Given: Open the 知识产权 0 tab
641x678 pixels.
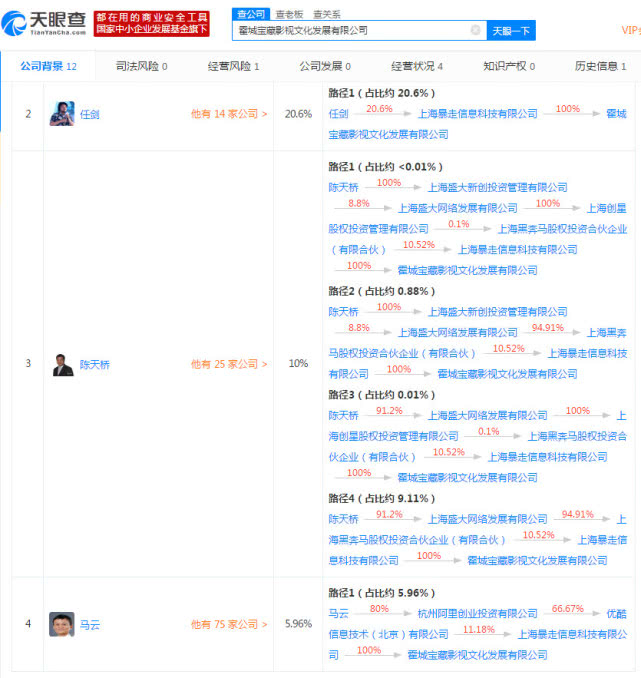Looking at the screenshot, I should click(509, 66).
